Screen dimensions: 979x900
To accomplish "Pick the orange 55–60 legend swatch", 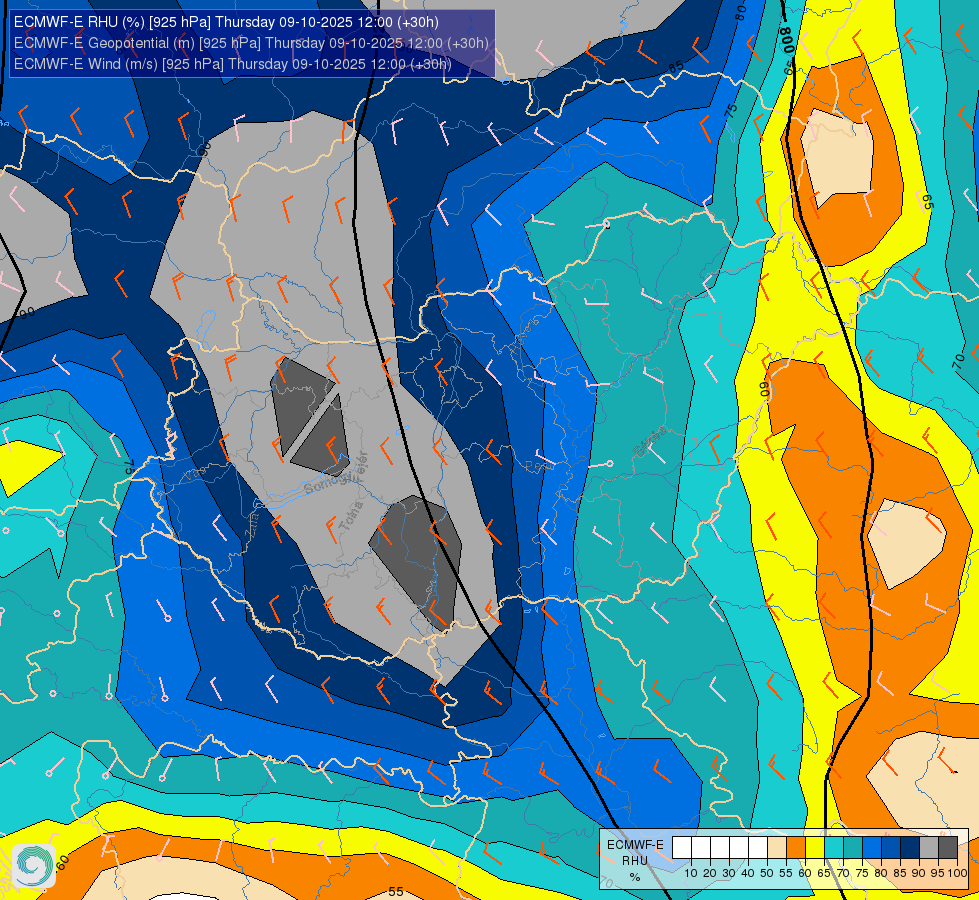I will pyautogui.click(x=796, y=848).
